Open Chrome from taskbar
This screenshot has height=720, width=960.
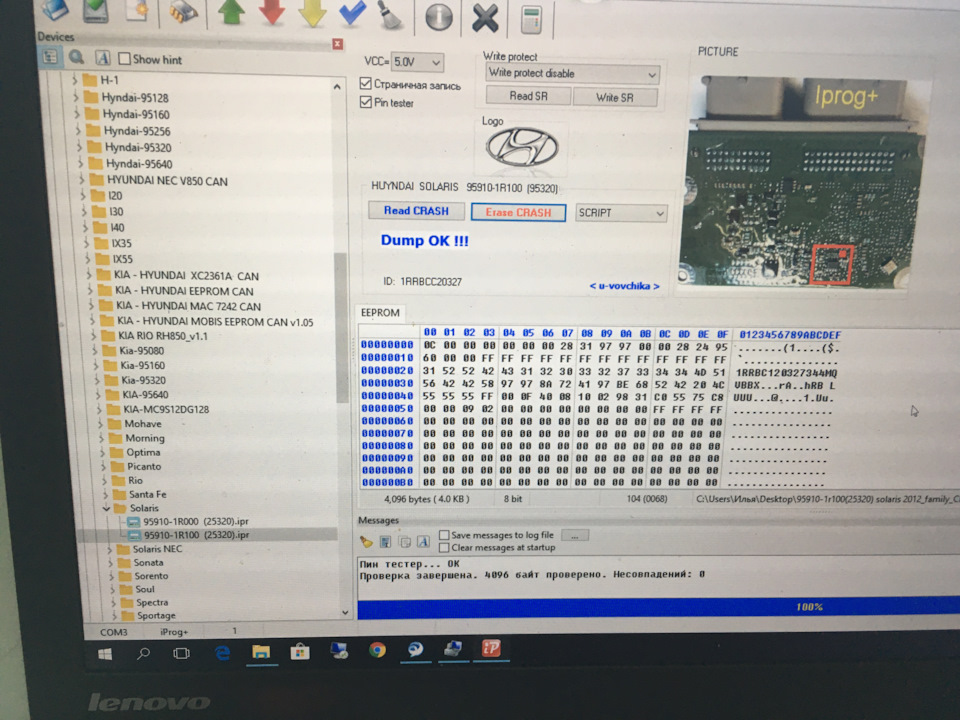(377, 650)
